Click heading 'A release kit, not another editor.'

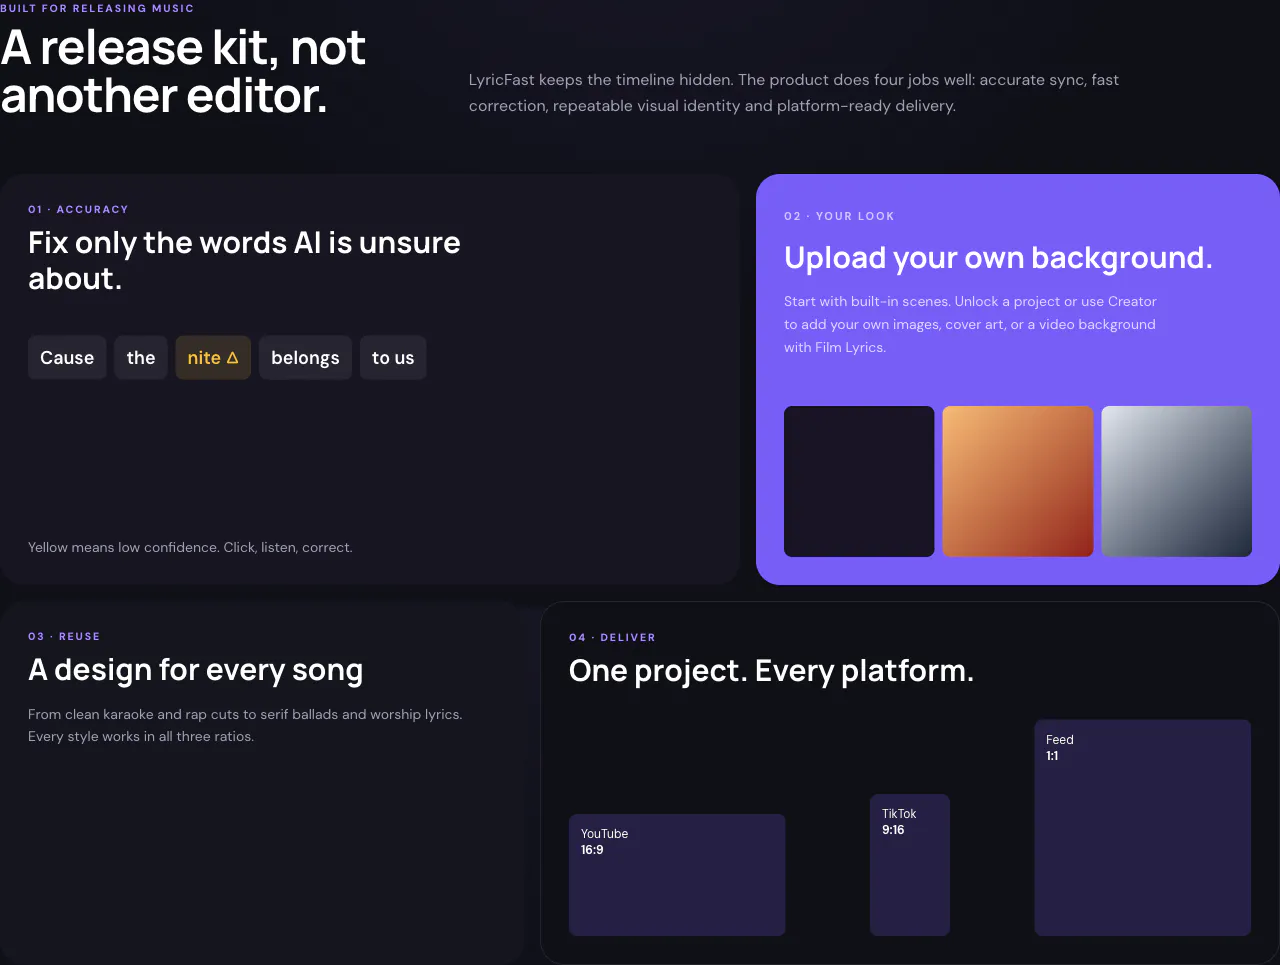[183, 72]
